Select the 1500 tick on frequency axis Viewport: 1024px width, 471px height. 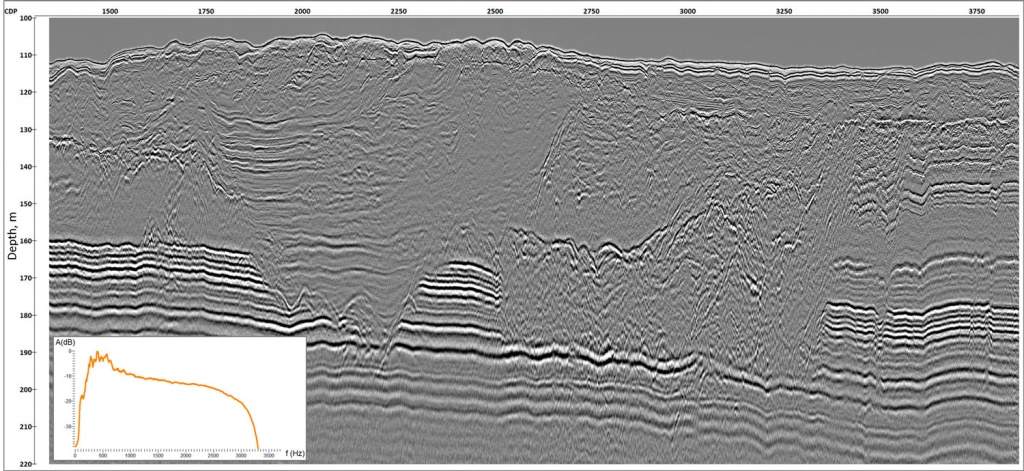point(159,456)
